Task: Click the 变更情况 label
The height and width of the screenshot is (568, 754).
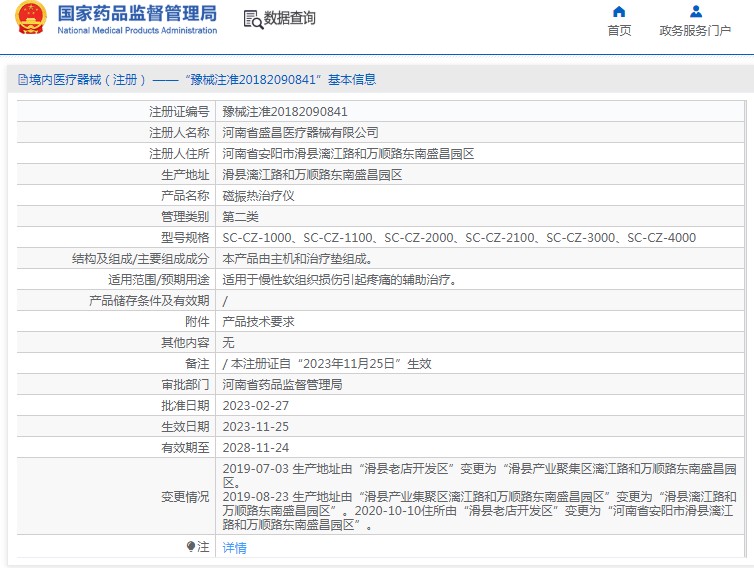Action: (185, 496)
